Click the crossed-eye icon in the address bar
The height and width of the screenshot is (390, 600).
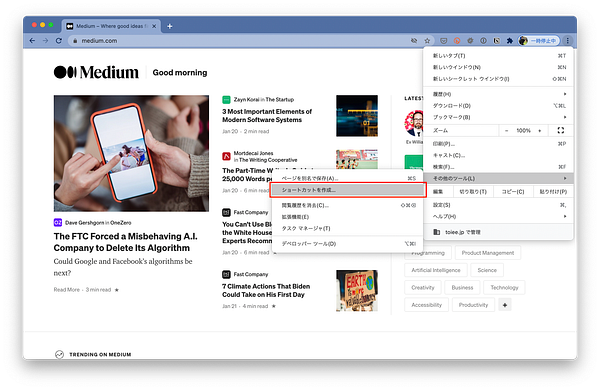click(x=414, y=41)
